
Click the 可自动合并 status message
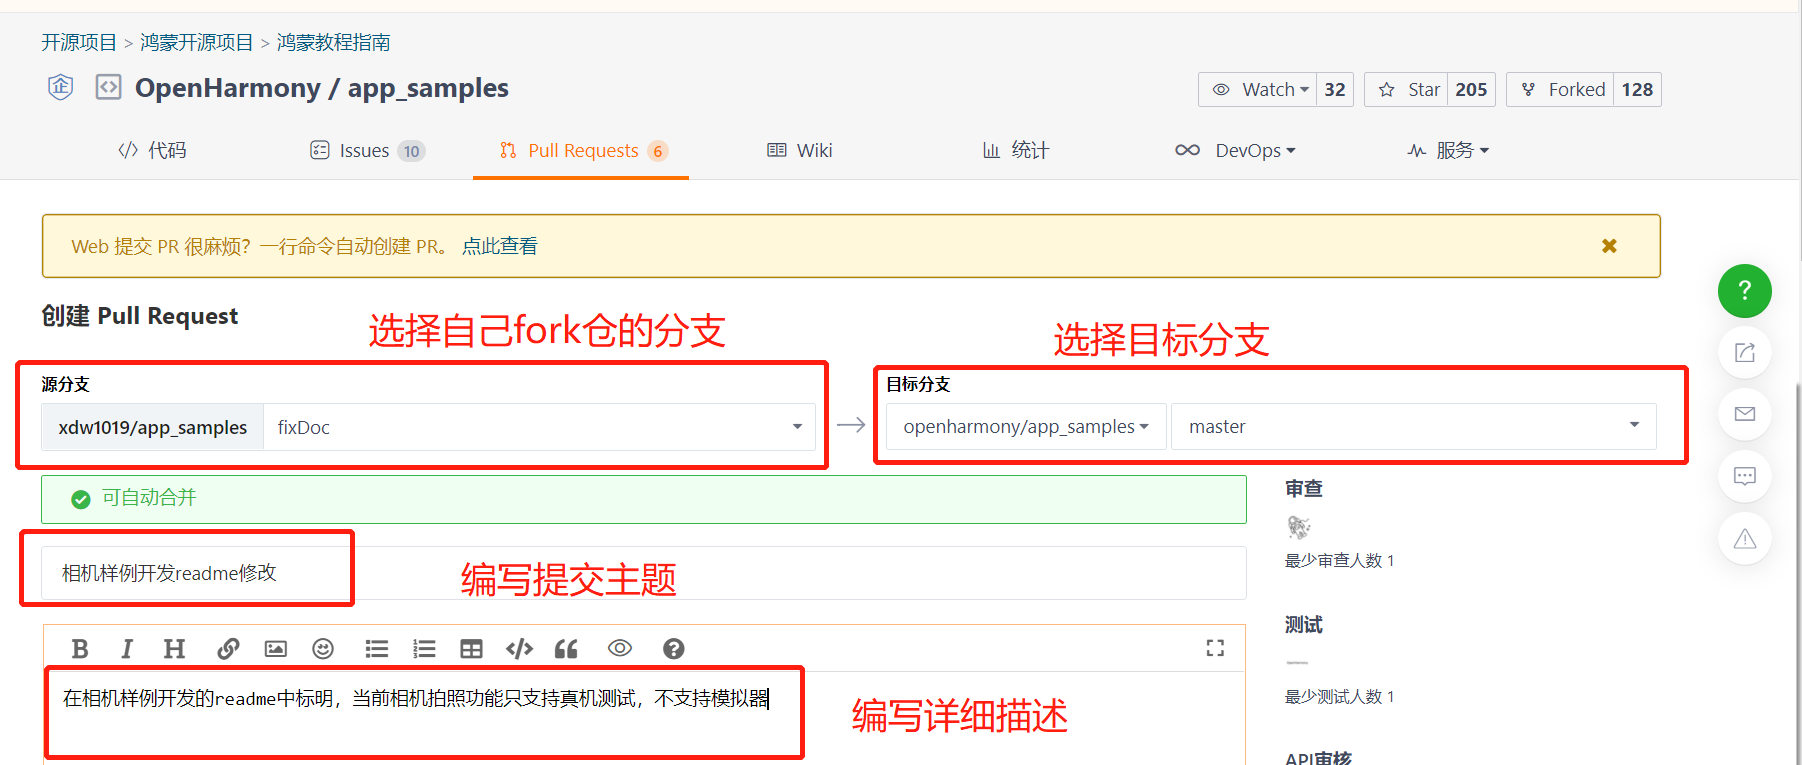[149, 498]
